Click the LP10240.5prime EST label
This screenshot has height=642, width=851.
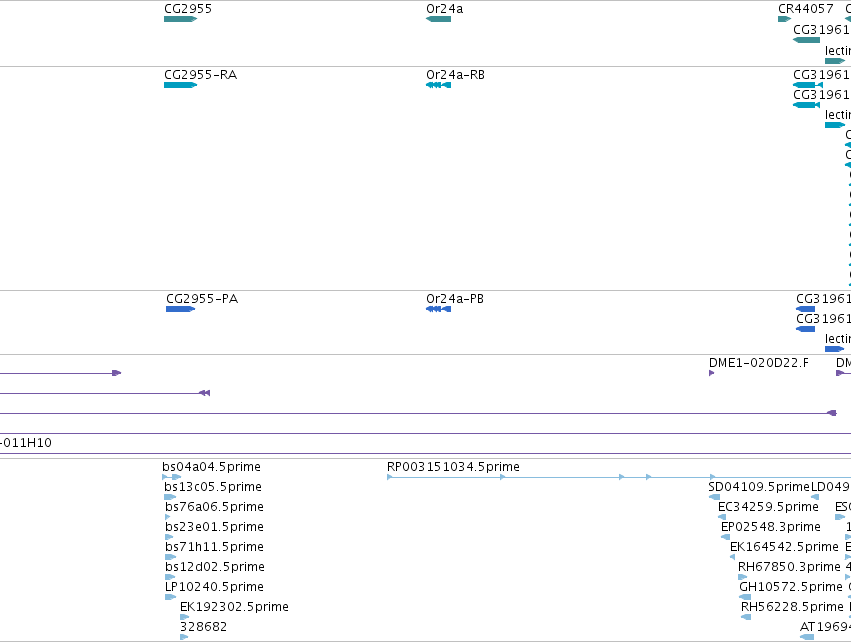tap(214, 587)
